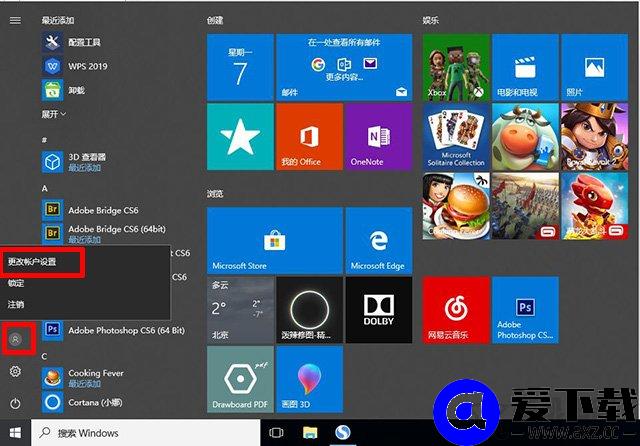The width and height of the screenshot is (640, 446).
Task: Open Adobe Photoshop CS tile
Action: 525,310
